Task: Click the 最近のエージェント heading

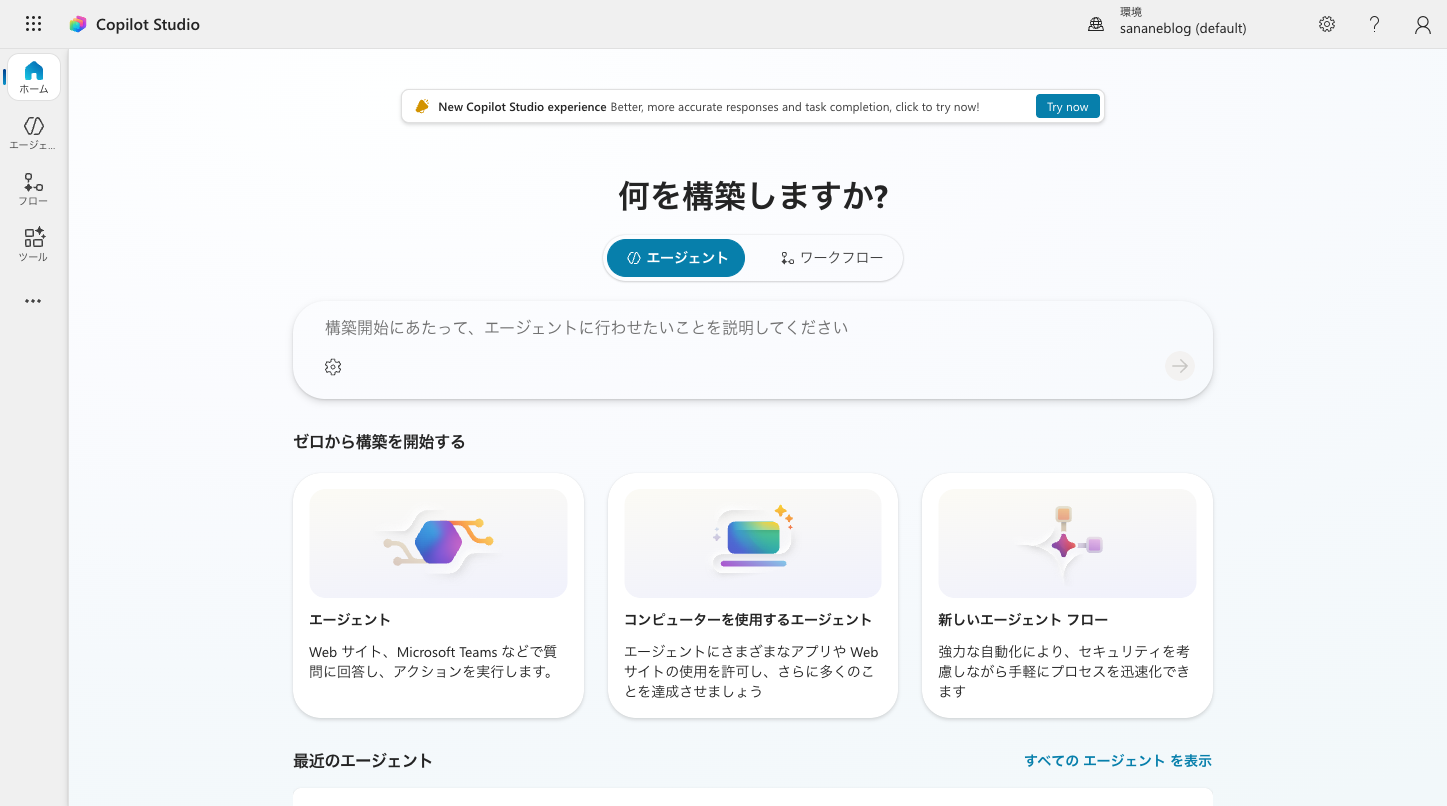Action: click(x=363, y=761)
